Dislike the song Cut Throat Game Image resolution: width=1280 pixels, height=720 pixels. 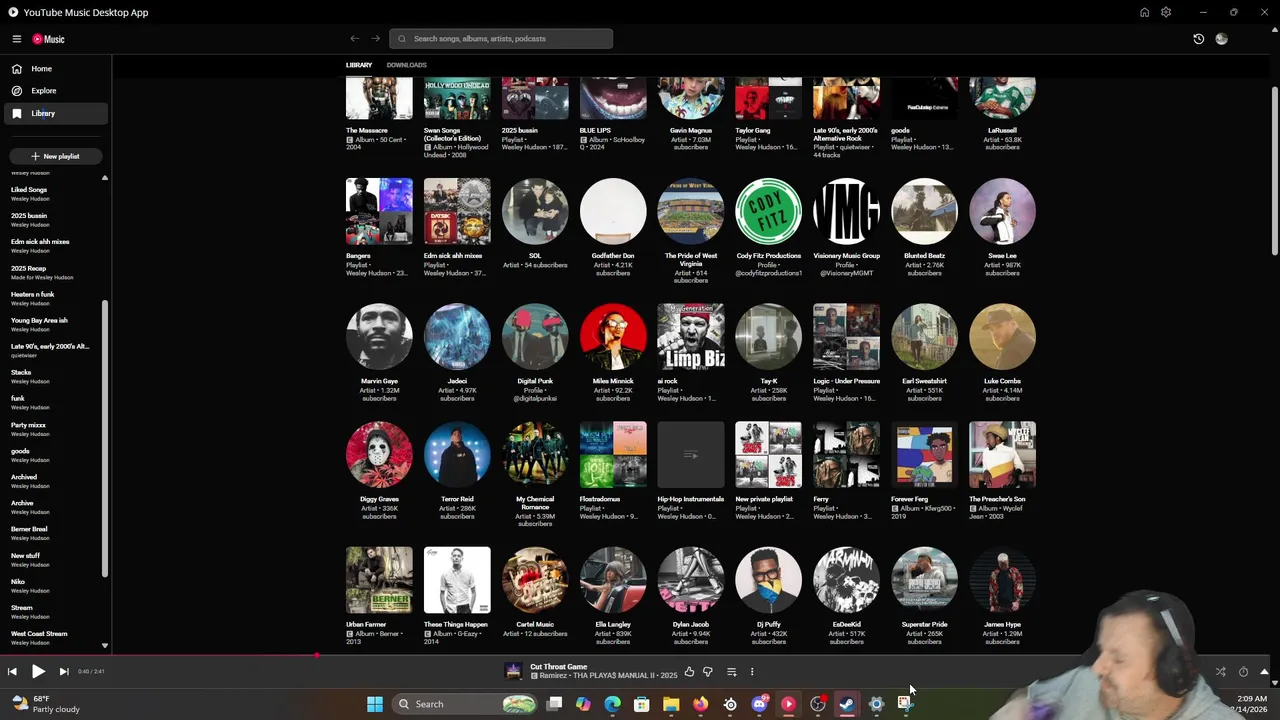[708, 672]
